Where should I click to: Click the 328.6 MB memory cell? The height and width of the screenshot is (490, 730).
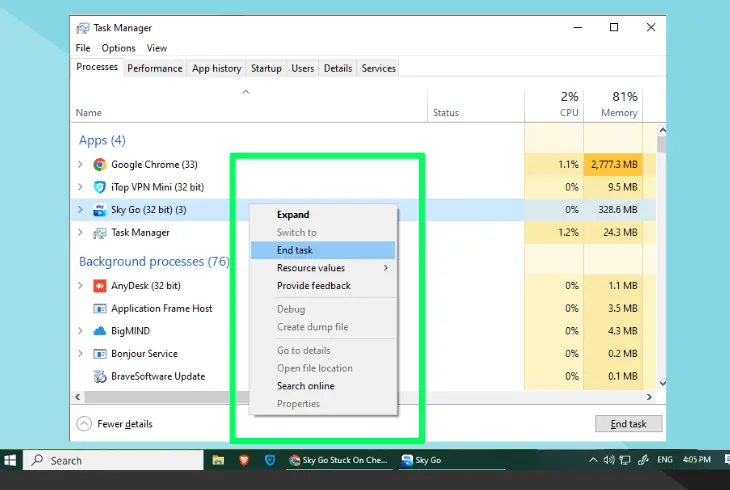(613, 210)
